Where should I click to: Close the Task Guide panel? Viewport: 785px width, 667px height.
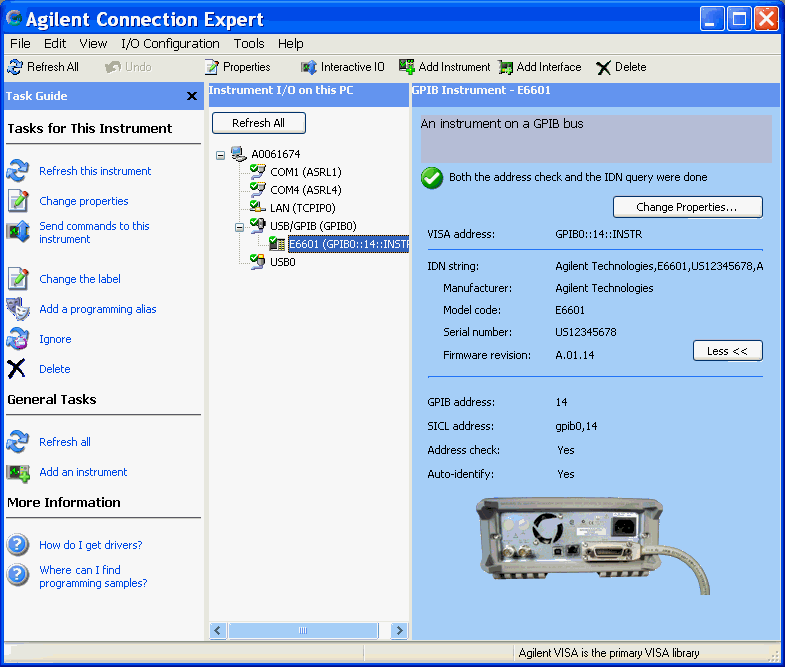click(192, 96)
